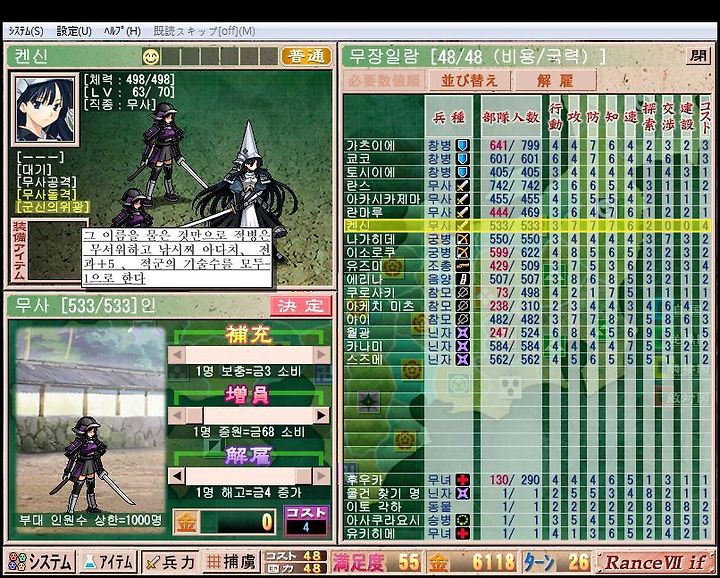This screenshot has height=578, width=720.
Task: Toggle 既読スキップ[off](M) menu item
Action: (204, 31)
